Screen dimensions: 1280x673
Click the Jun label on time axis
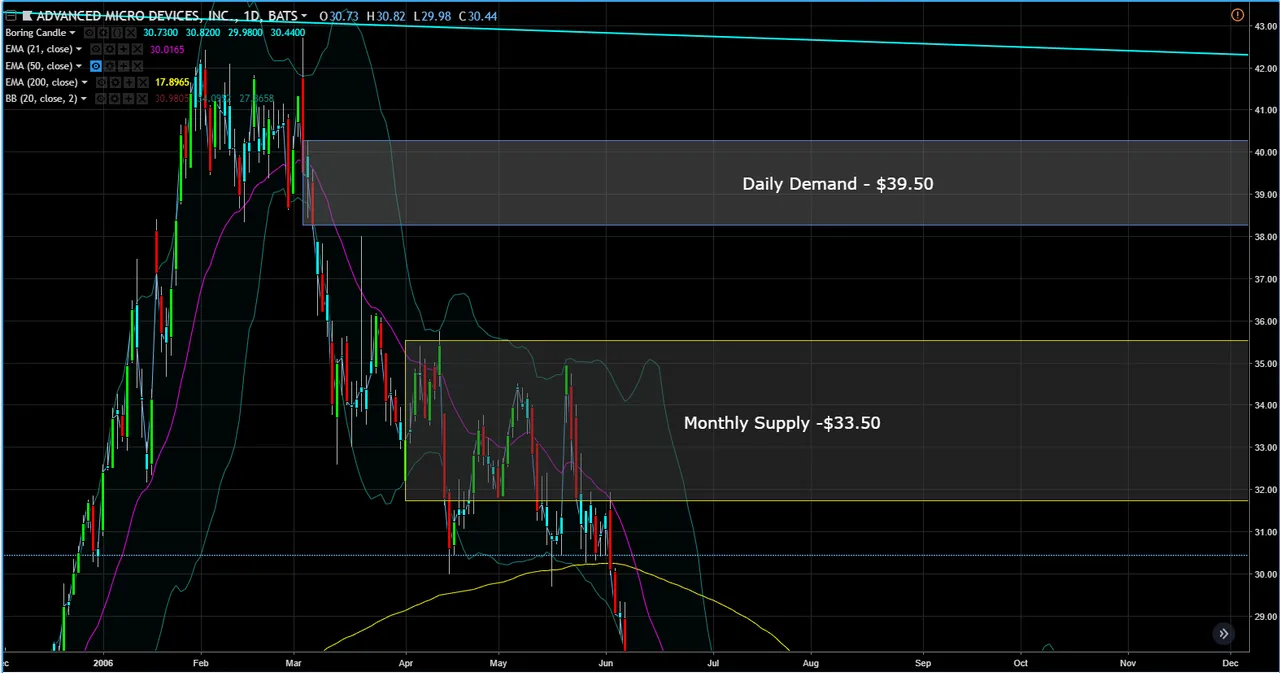(605, 662)
